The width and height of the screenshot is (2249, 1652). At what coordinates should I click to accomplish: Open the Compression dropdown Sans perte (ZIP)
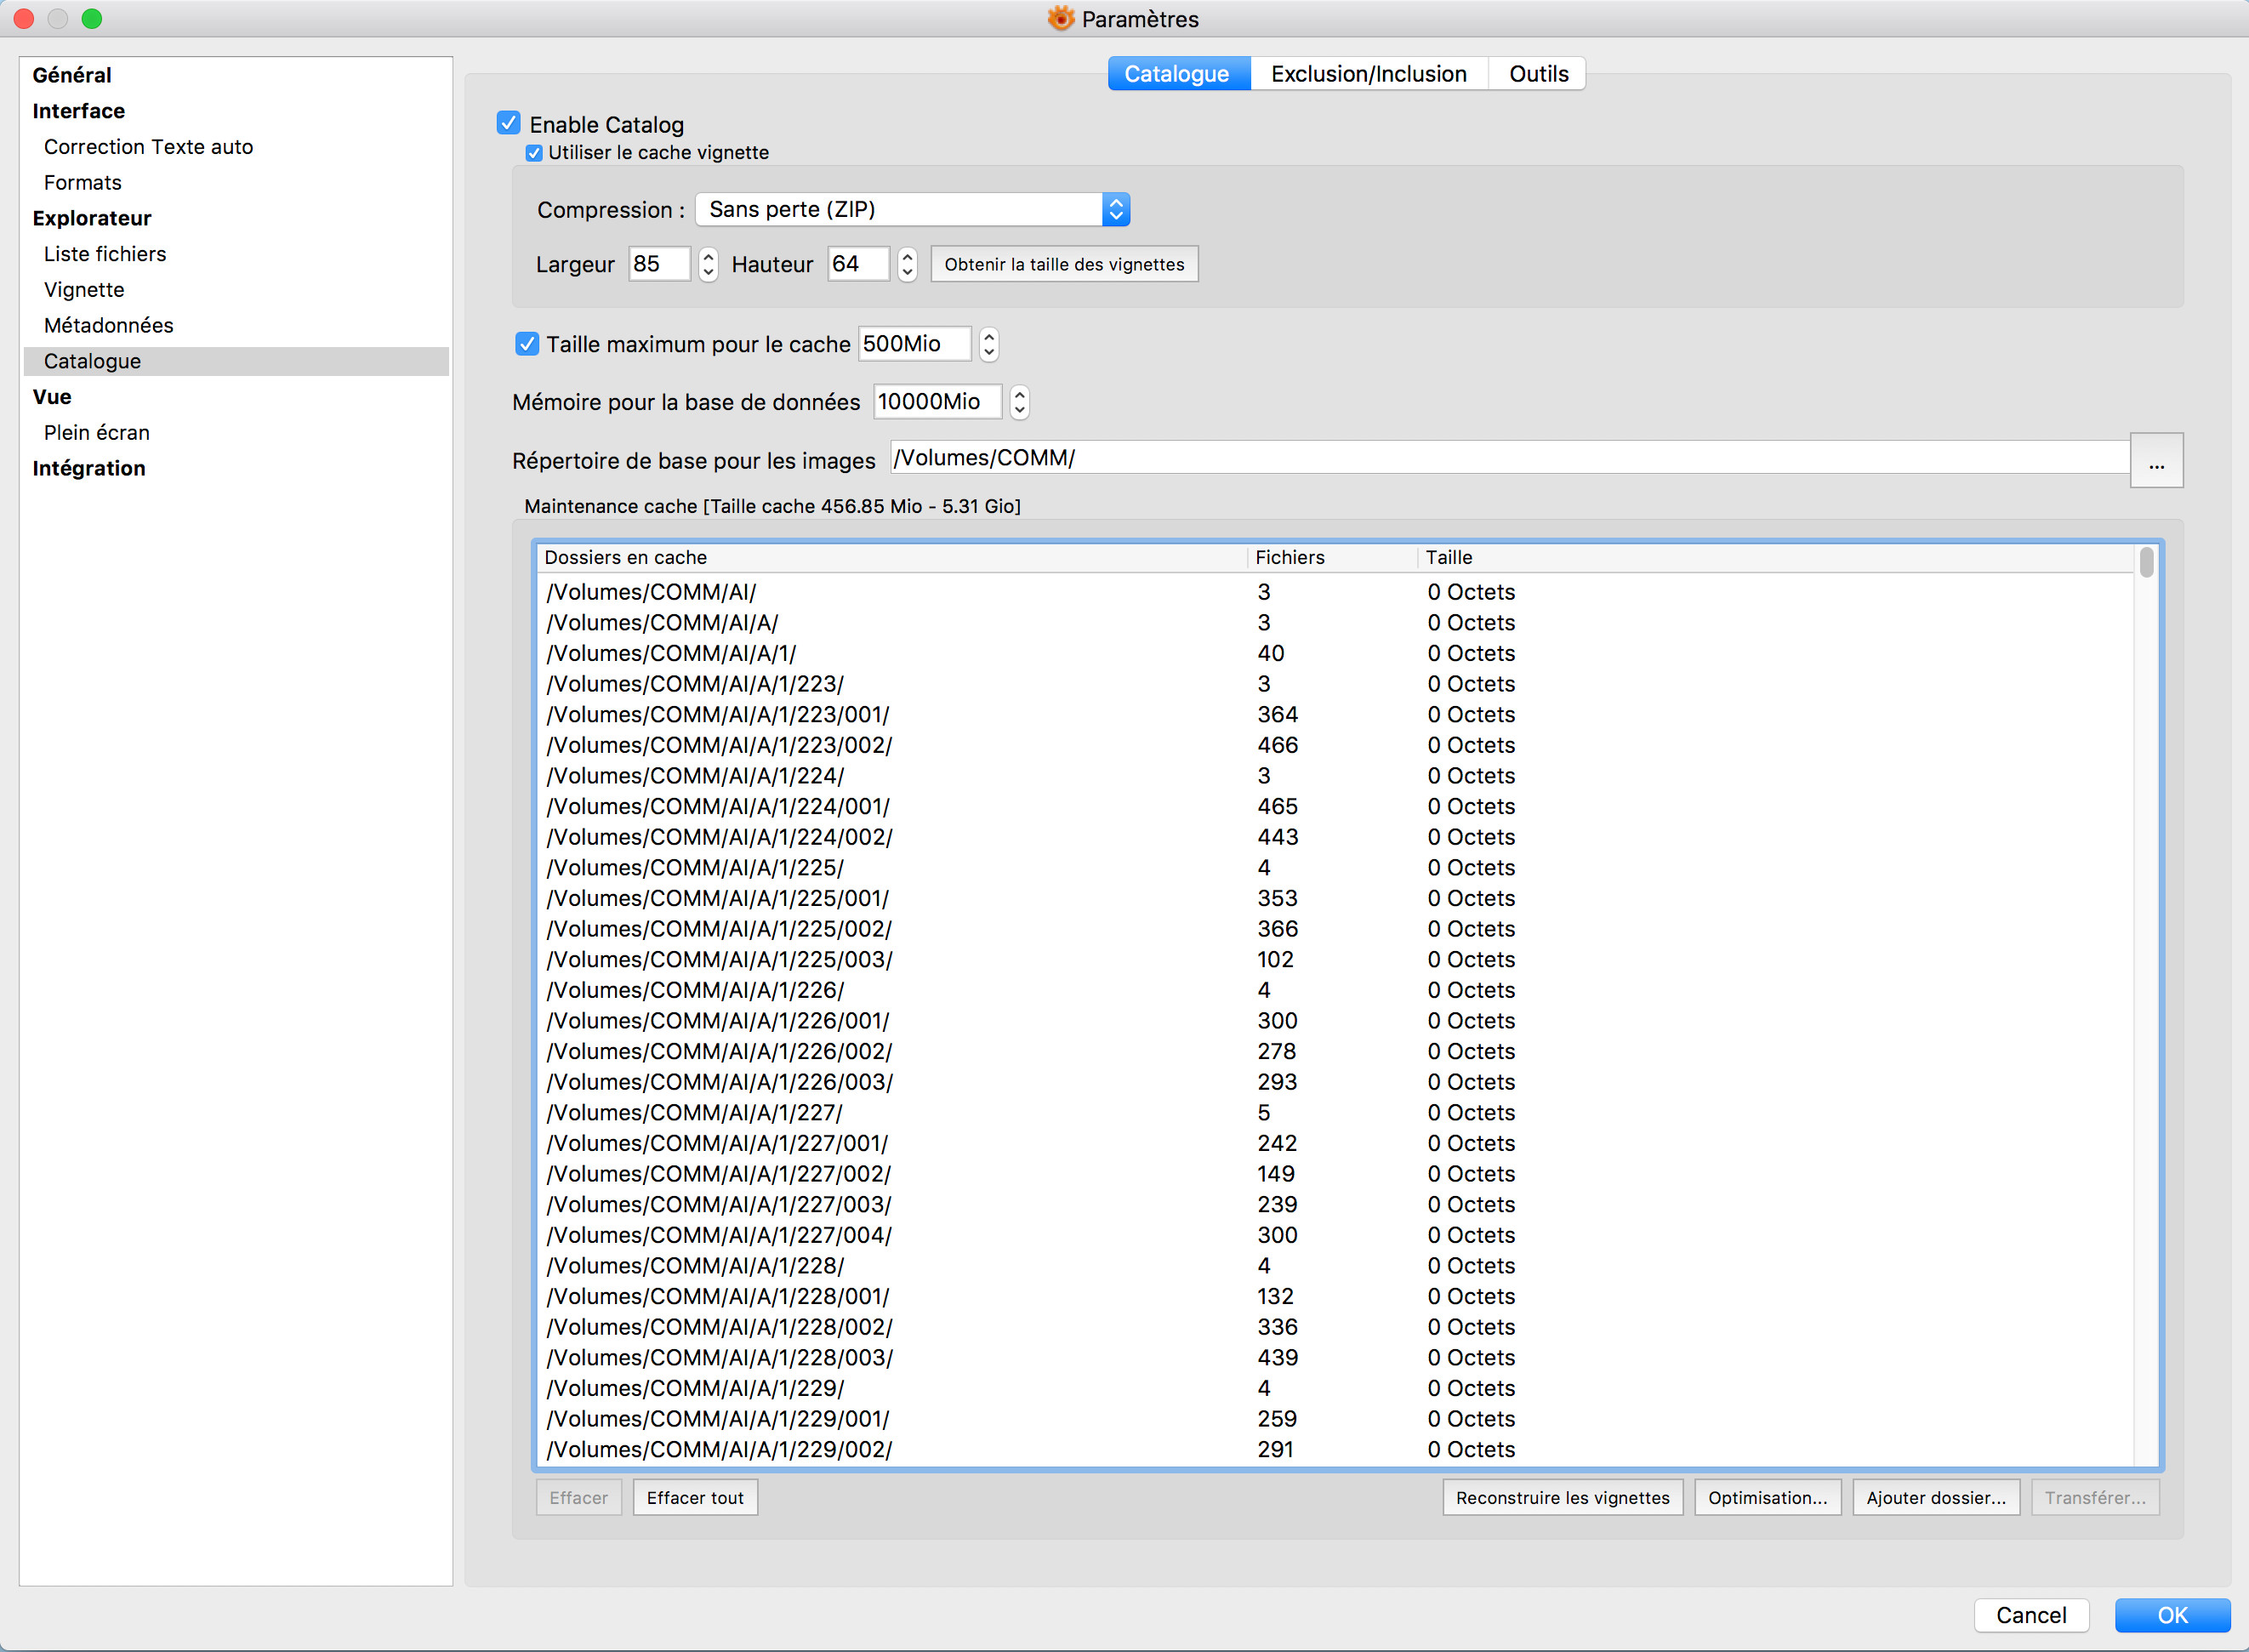(912, 209)
